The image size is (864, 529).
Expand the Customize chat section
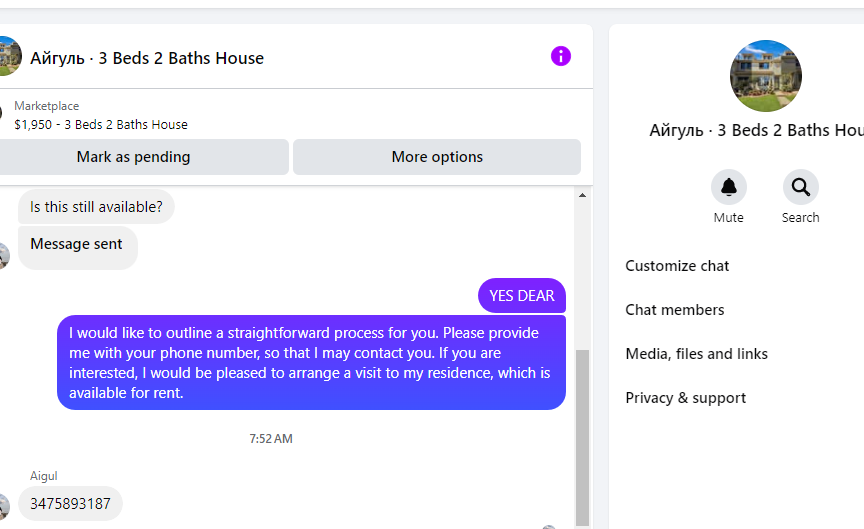point(677,266)
